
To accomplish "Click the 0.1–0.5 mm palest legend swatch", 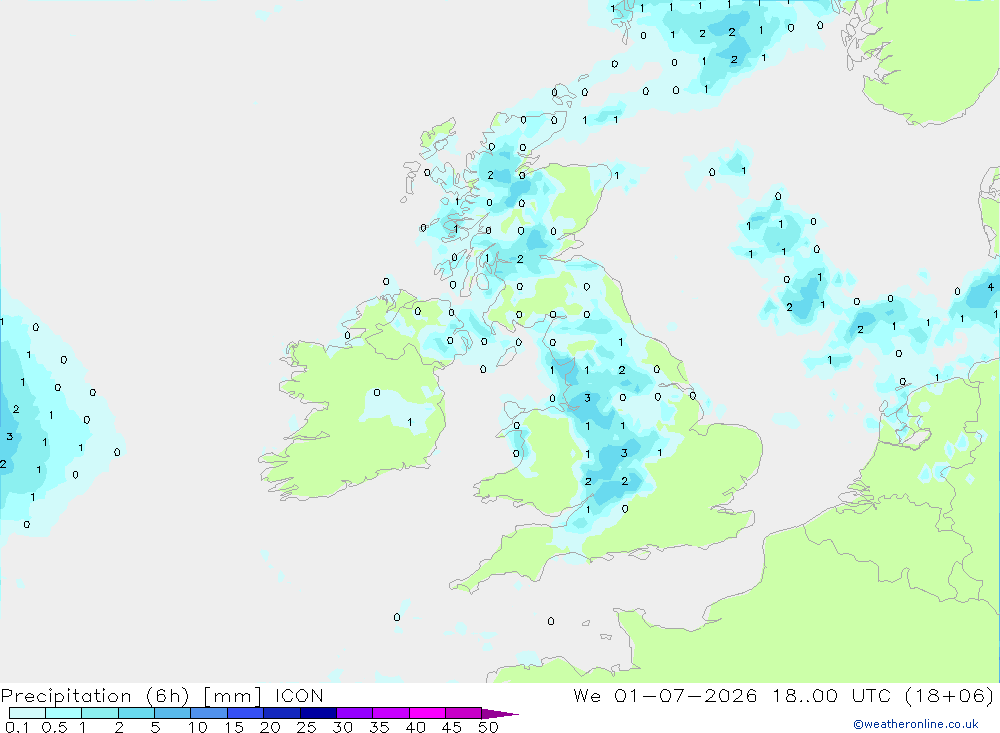I will [x=27, y=713].
